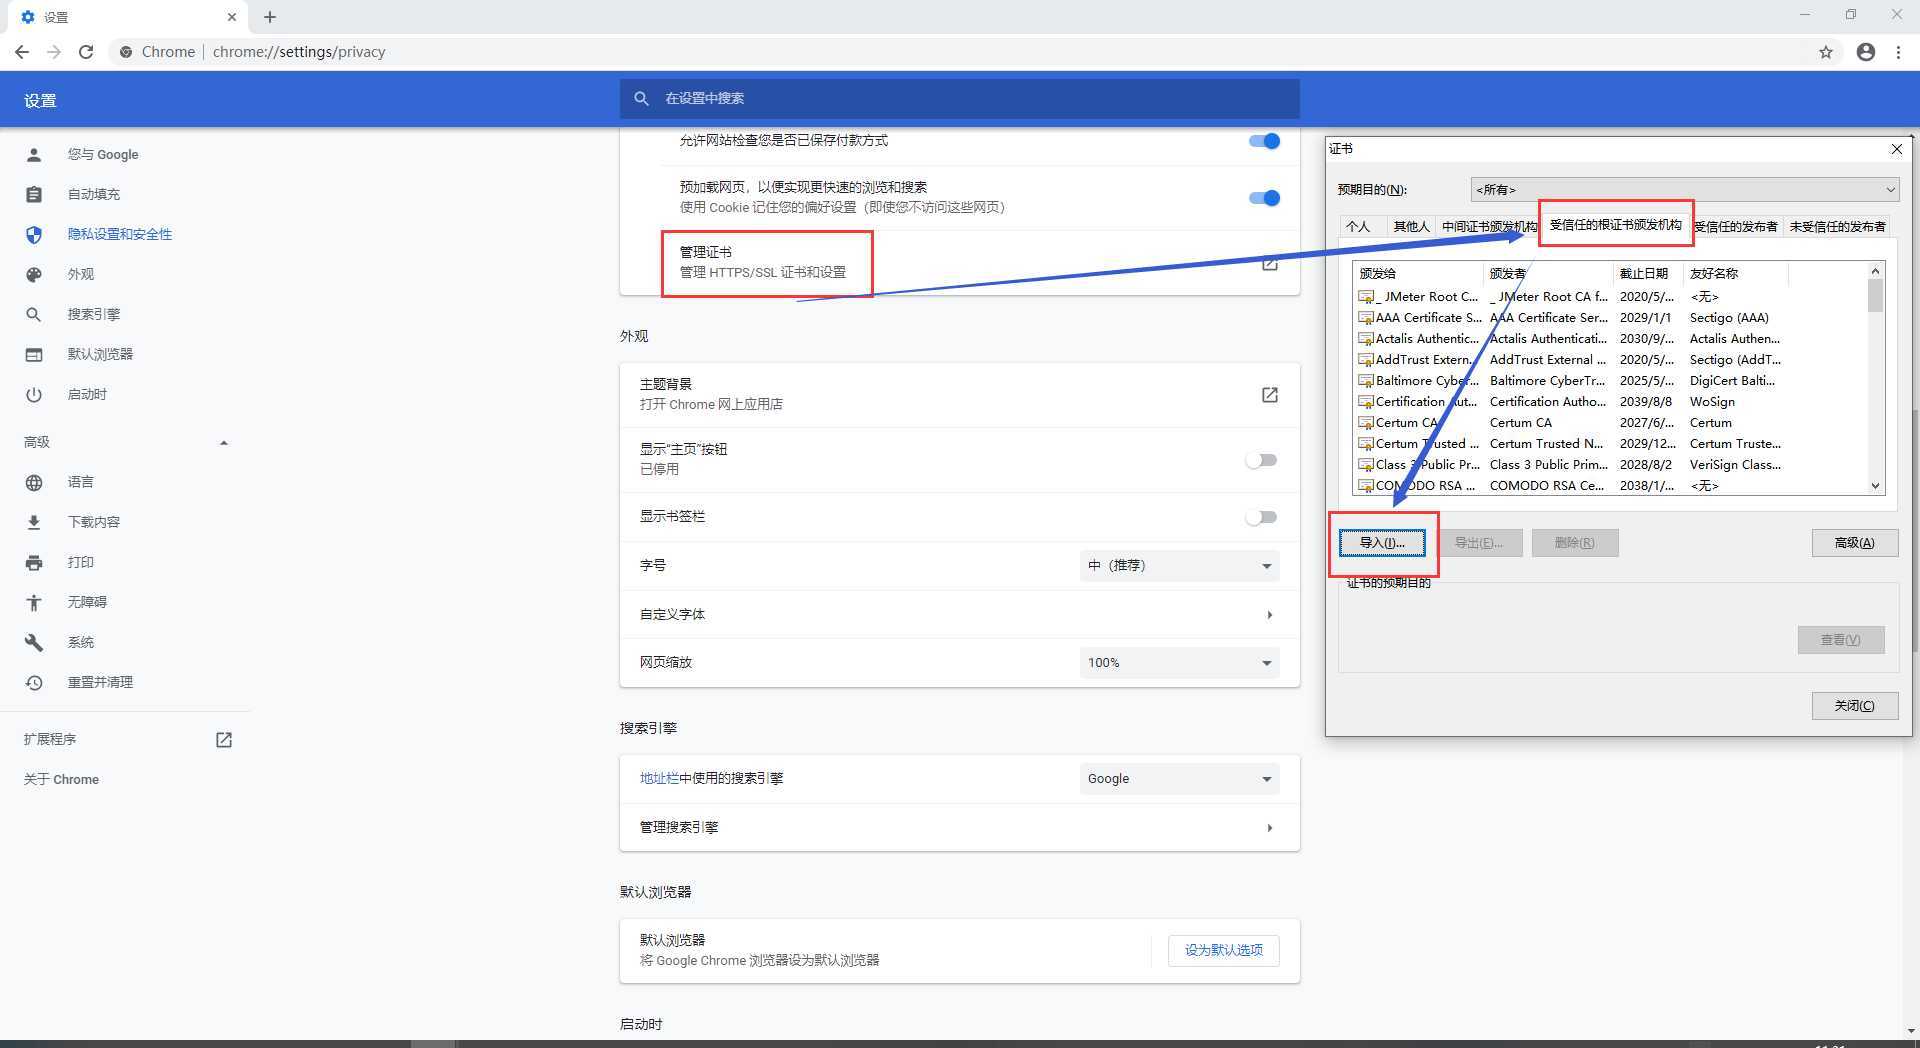Click the forward navigation arrow
This screenshot has width=1920, height=1048.
(x=54, y=52)
